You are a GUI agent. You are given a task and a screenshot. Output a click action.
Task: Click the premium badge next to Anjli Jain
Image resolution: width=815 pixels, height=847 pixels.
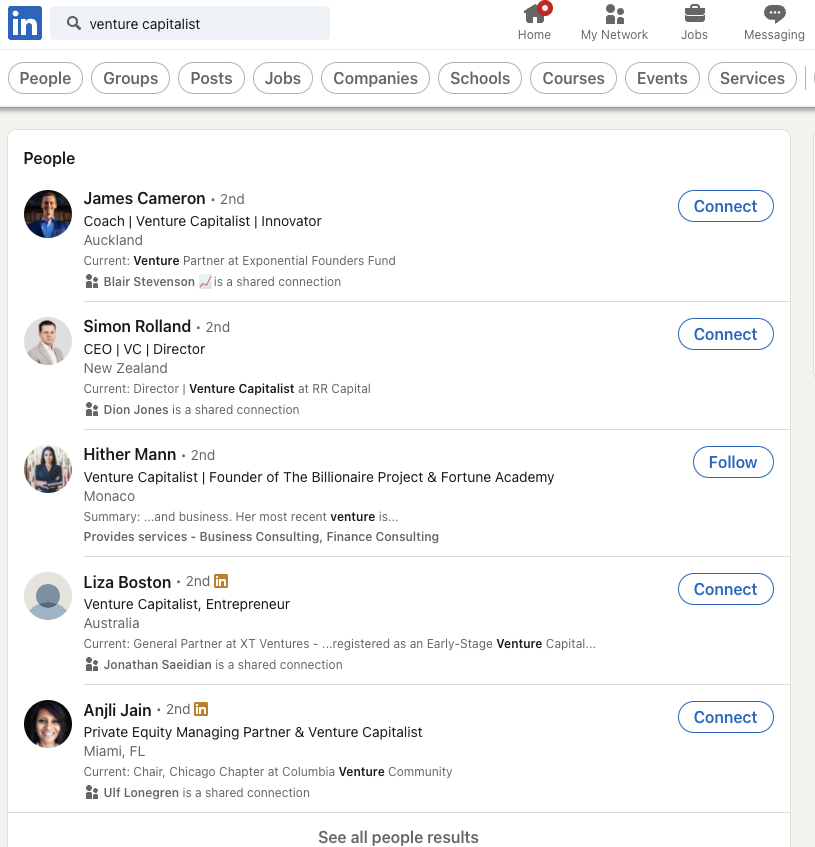click(200, 709)
